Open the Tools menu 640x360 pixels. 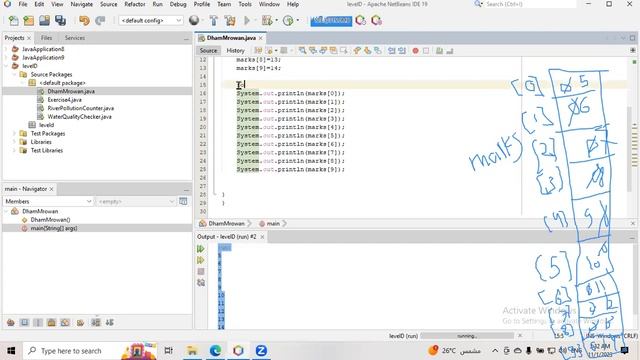245,4
